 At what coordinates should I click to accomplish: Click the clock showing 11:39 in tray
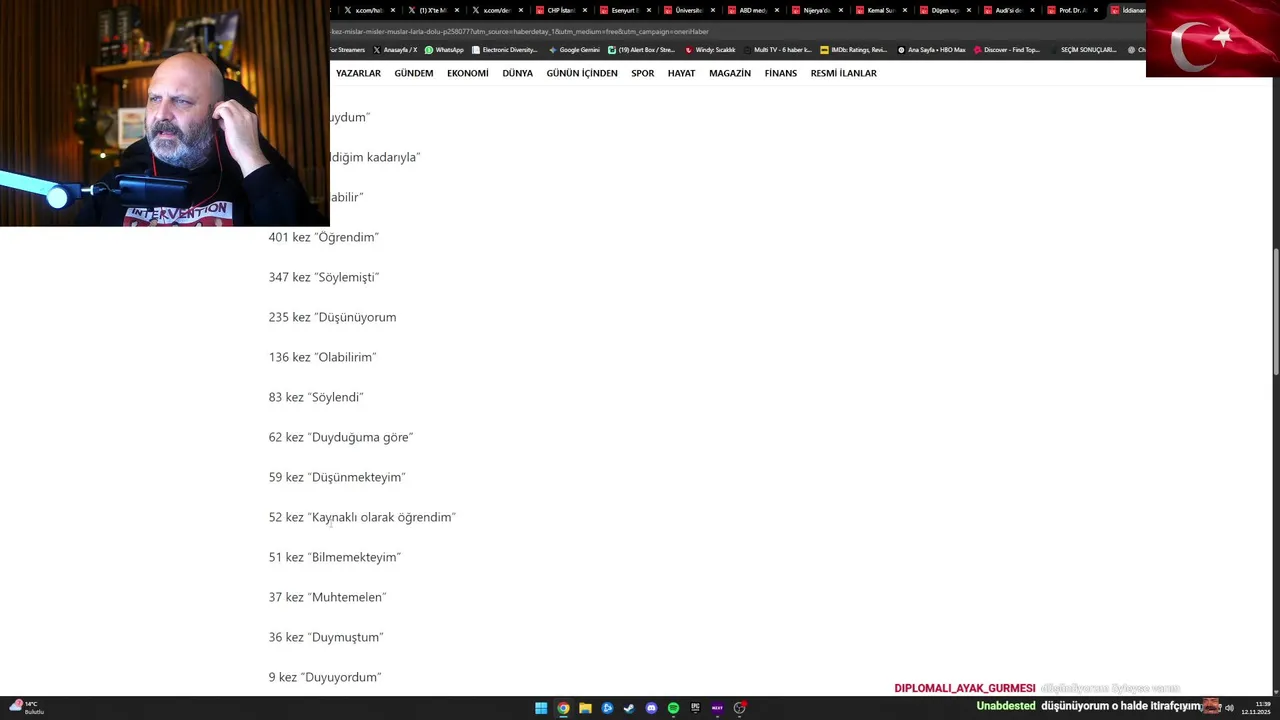pos(1256,708)
